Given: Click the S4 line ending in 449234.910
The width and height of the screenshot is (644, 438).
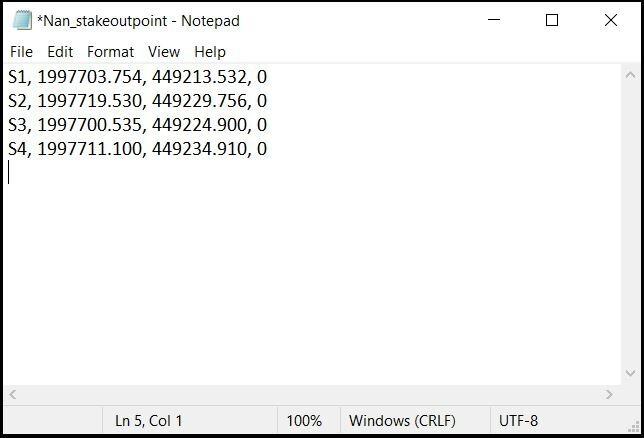Looking at the screenshot, I should click(137, 149).
